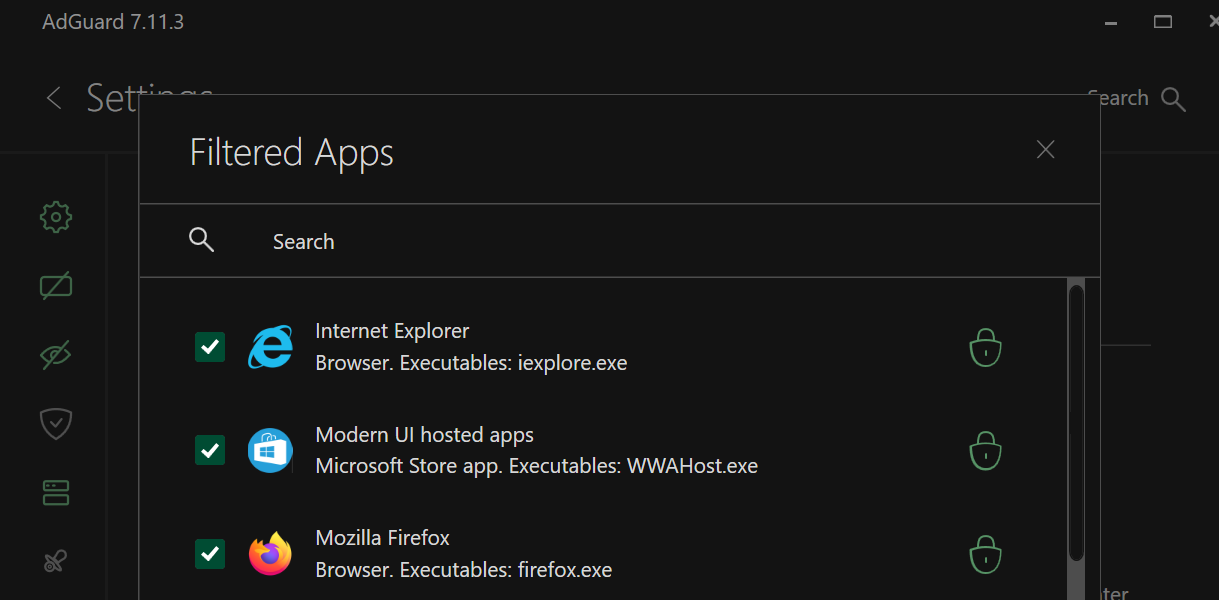
Task: Open Browsing Security shield icon in sidebar
Action: pos(56,423)
